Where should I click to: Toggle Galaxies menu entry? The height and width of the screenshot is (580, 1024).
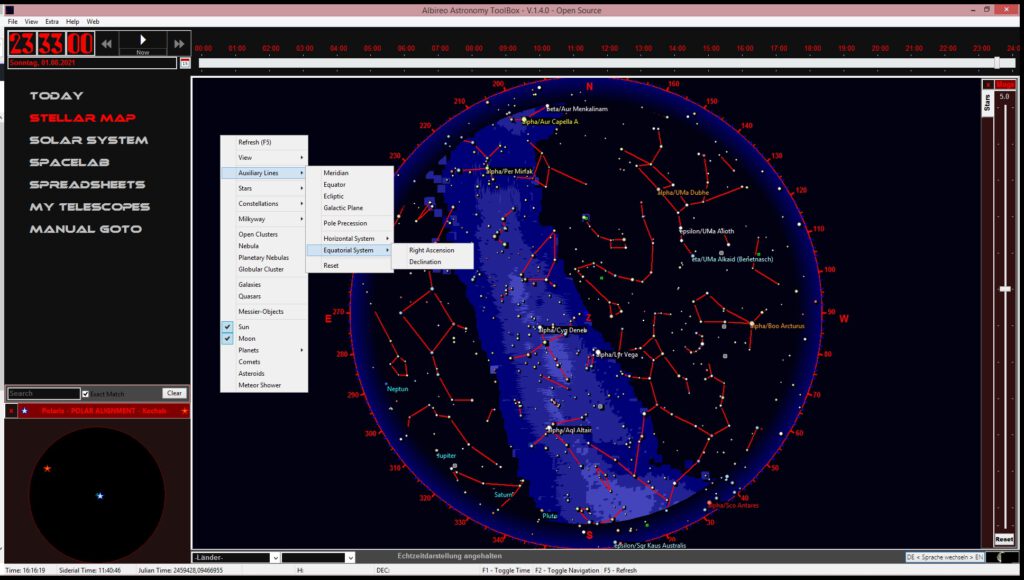264,285
